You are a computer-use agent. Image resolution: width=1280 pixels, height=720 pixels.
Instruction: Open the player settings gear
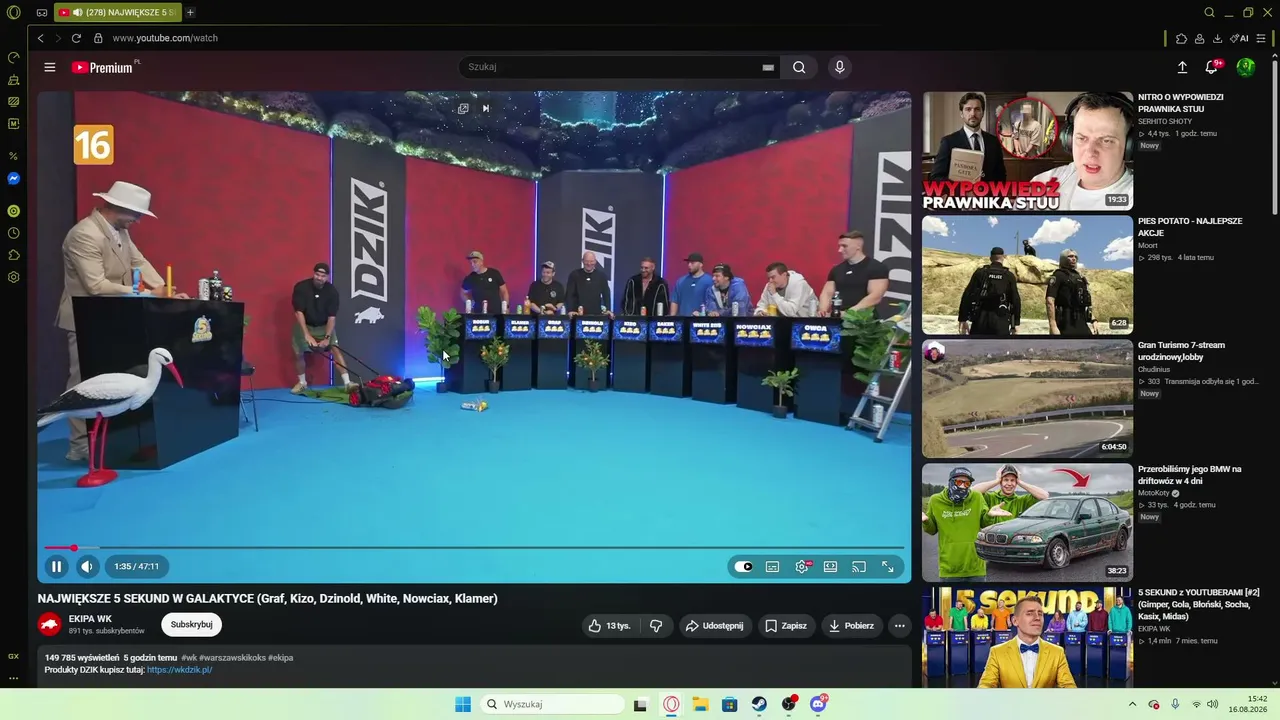click(802, 566)
